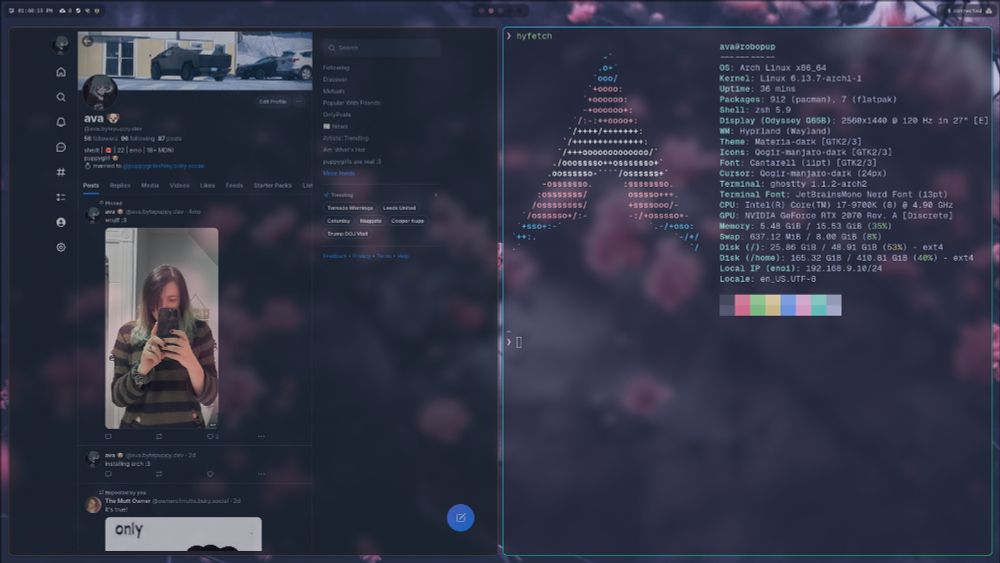Click the Terms footer link
1000x563 pixels.
click(384, 256)
